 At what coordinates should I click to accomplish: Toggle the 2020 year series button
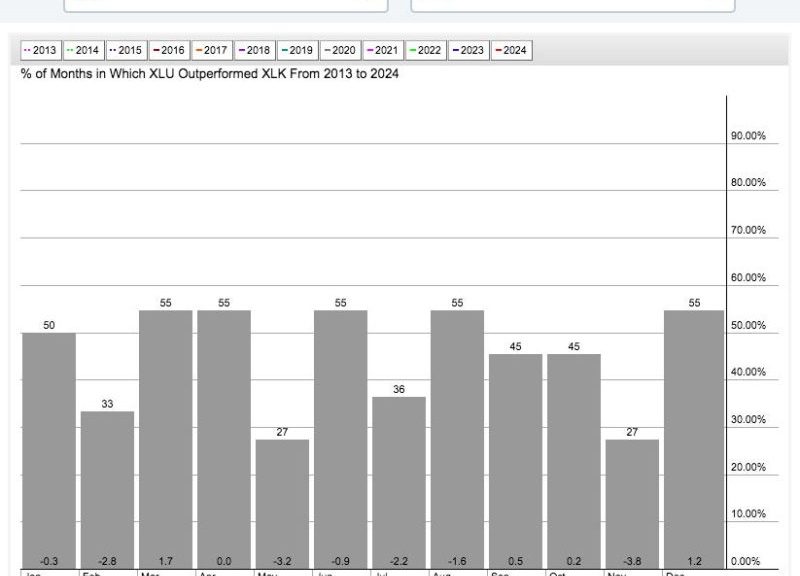[341, 51]
